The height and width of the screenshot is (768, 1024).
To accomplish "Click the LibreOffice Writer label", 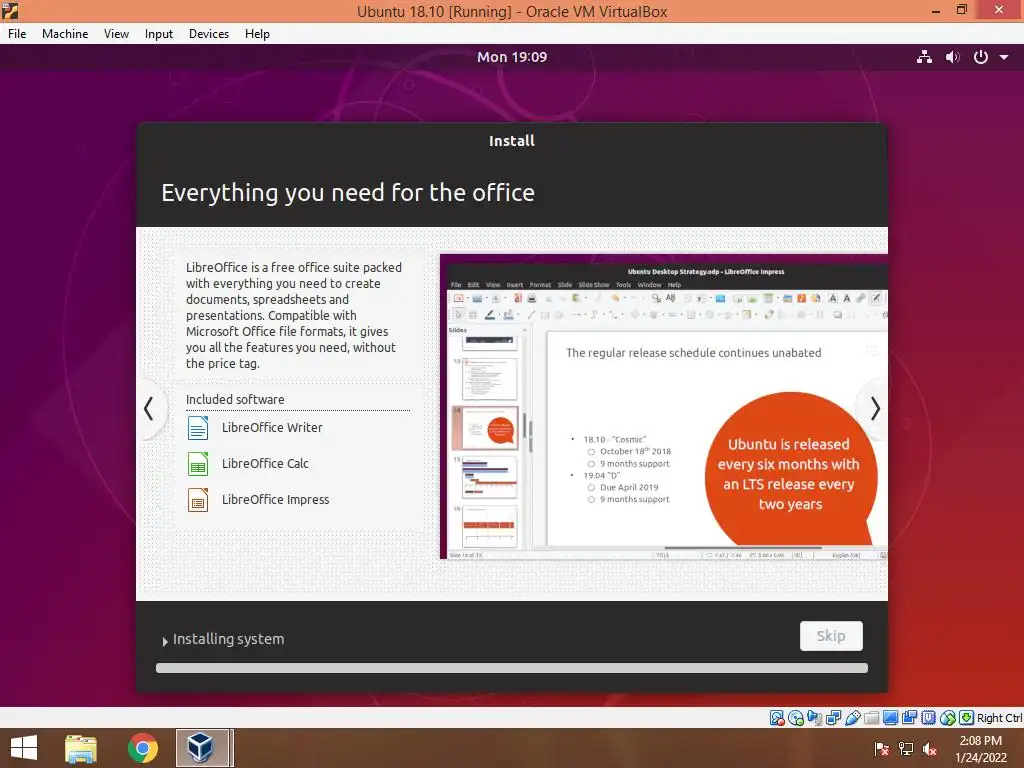I will tap(272, 428).
